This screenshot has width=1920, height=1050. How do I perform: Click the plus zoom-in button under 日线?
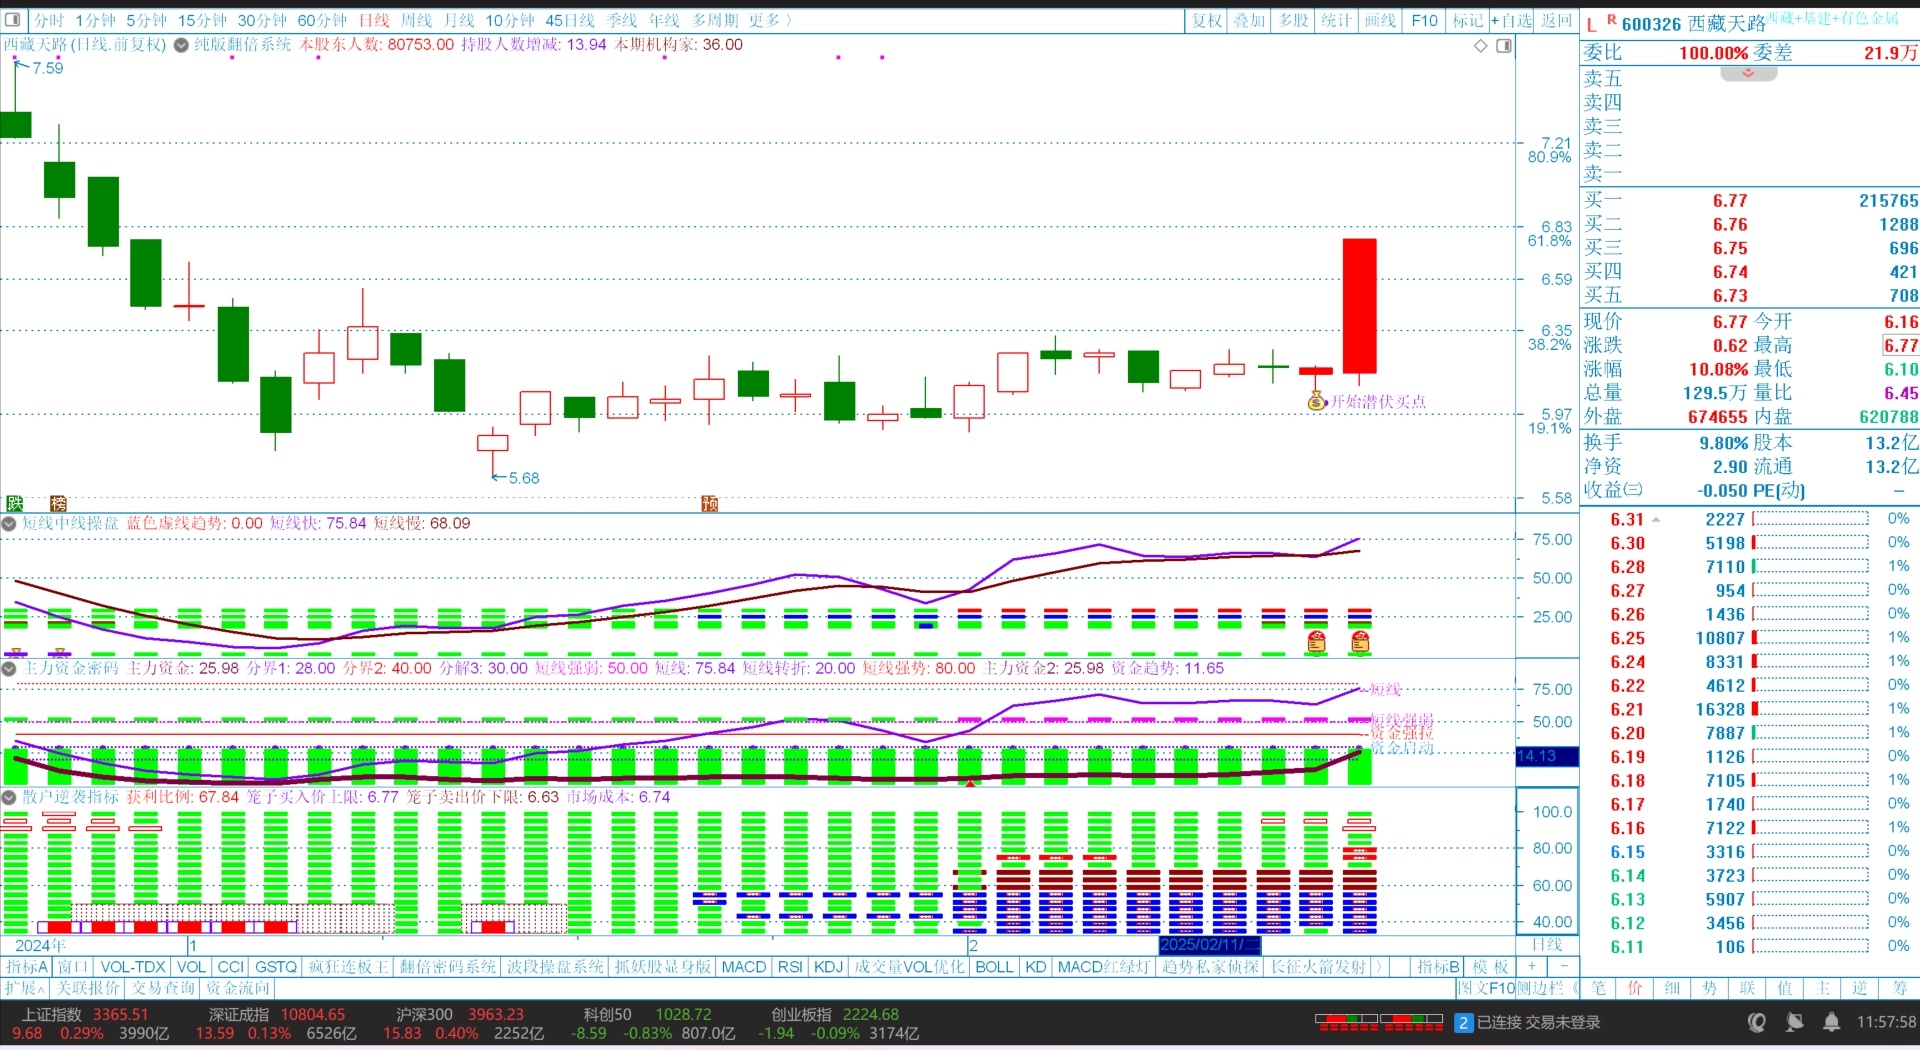[x=1531, y=966]
